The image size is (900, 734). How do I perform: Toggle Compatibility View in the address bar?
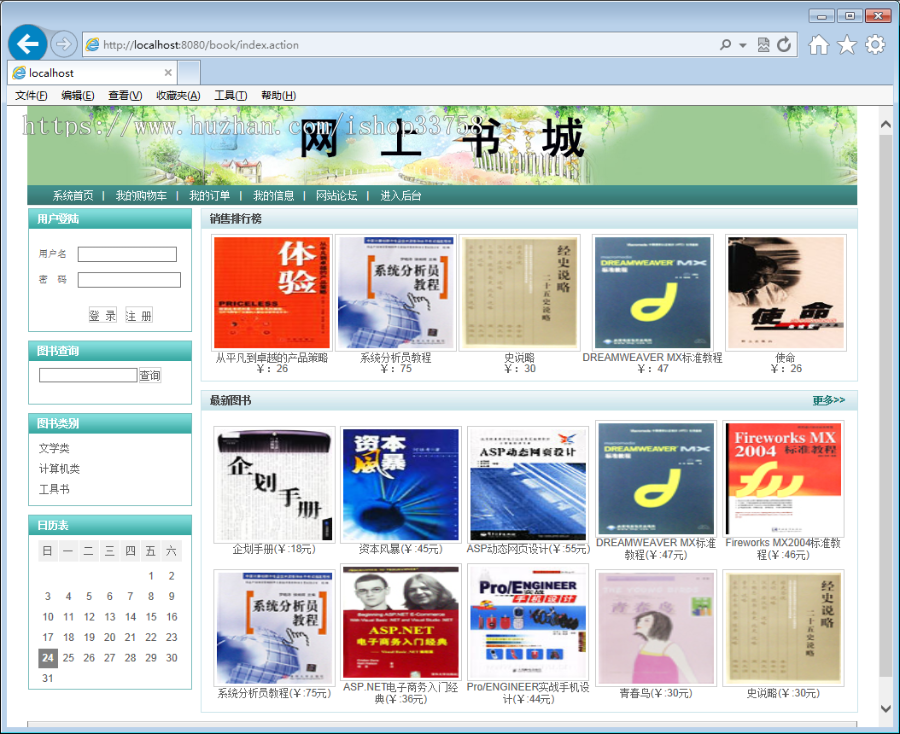[762, 45]
